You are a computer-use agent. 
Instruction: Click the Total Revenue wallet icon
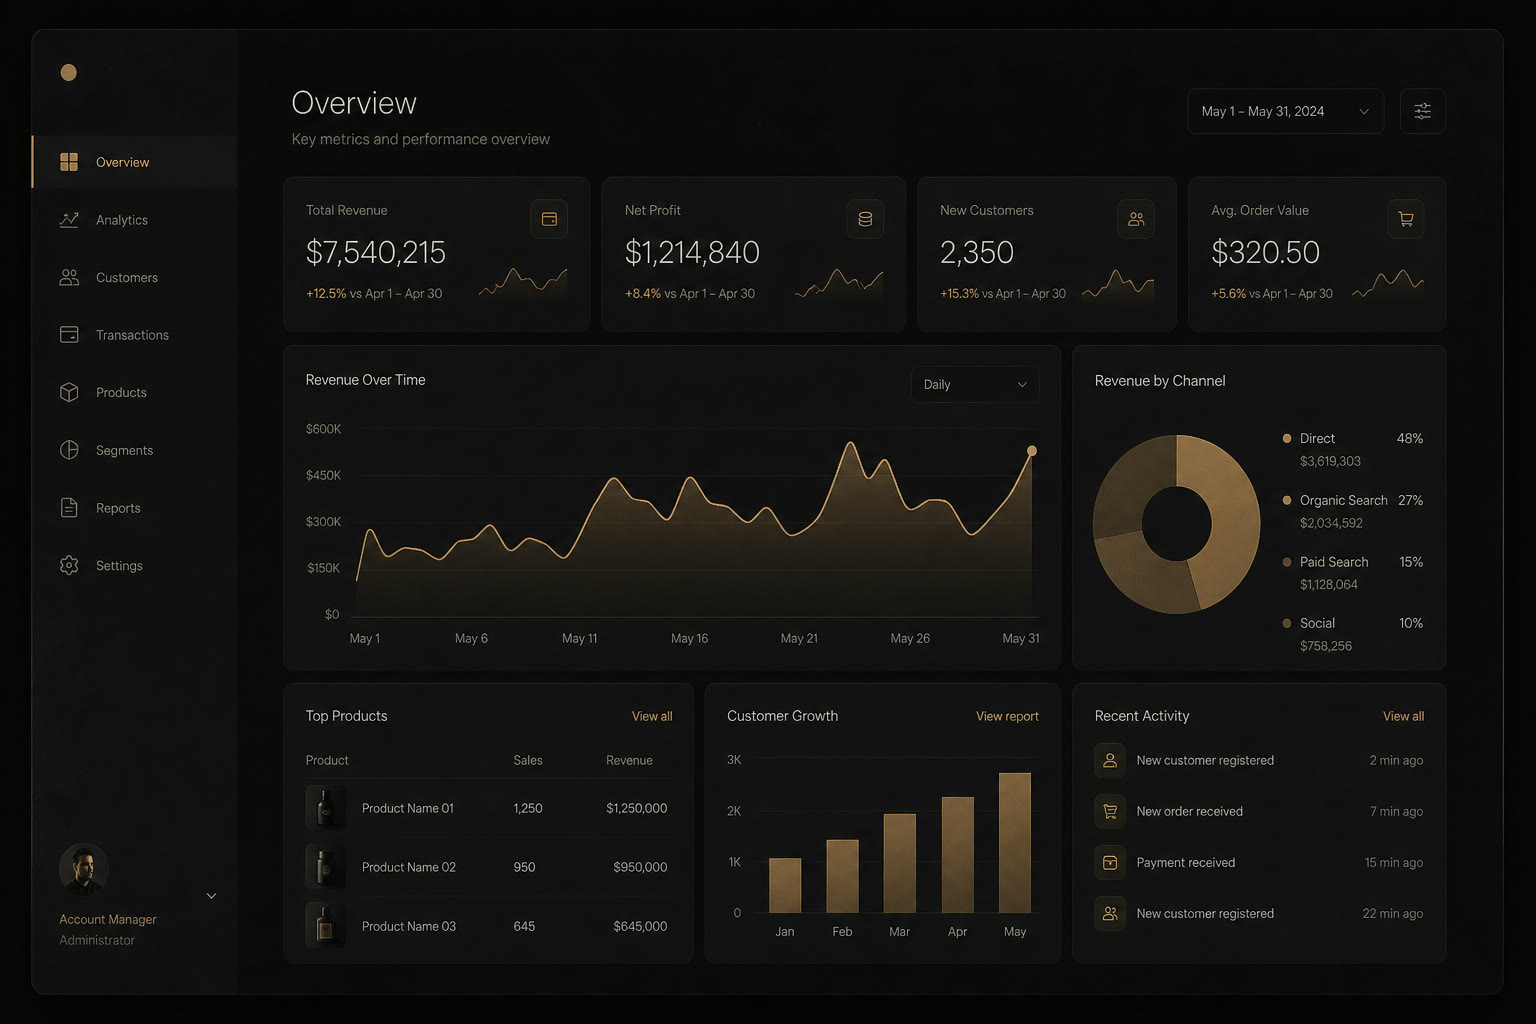(549, 219)
